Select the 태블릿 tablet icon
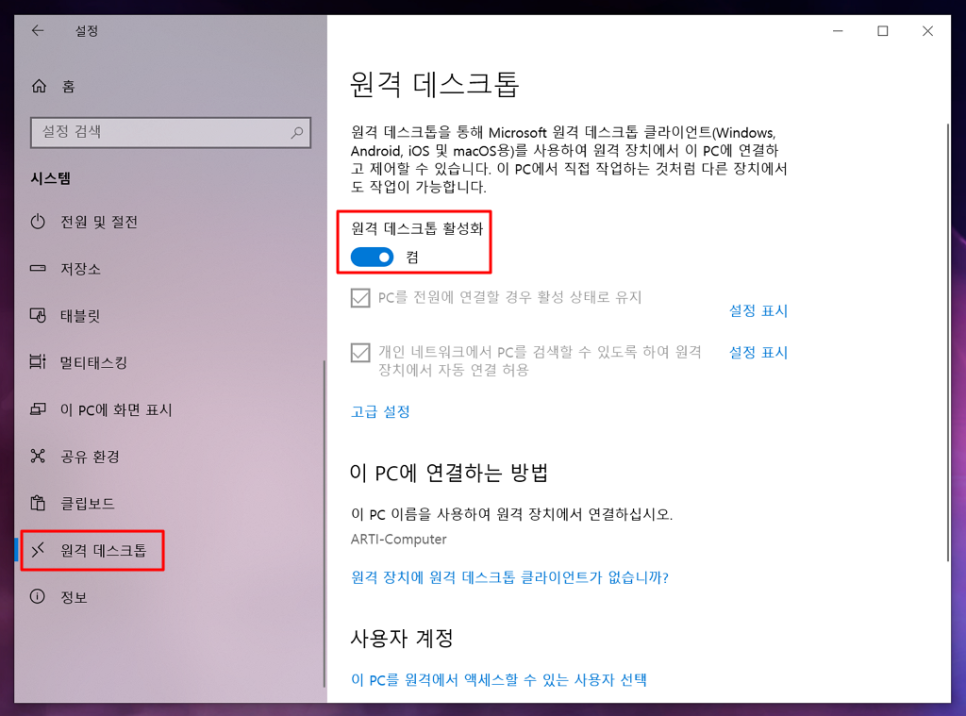 [x=38, y=315]
